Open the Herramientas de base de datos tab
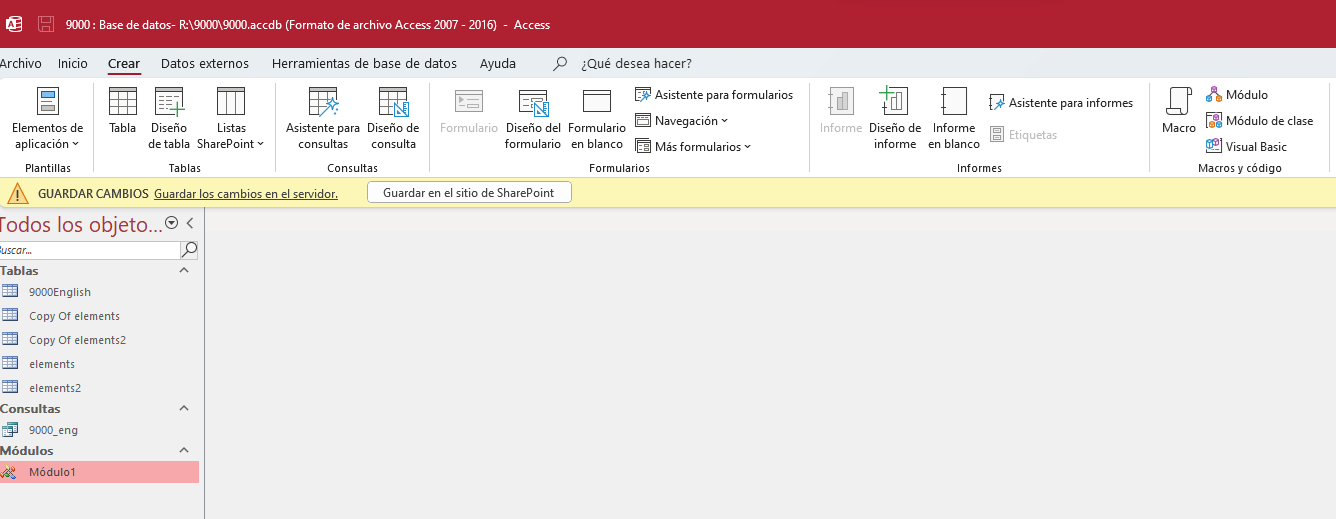The image size is (1336, 519). [x=364, y=64]
